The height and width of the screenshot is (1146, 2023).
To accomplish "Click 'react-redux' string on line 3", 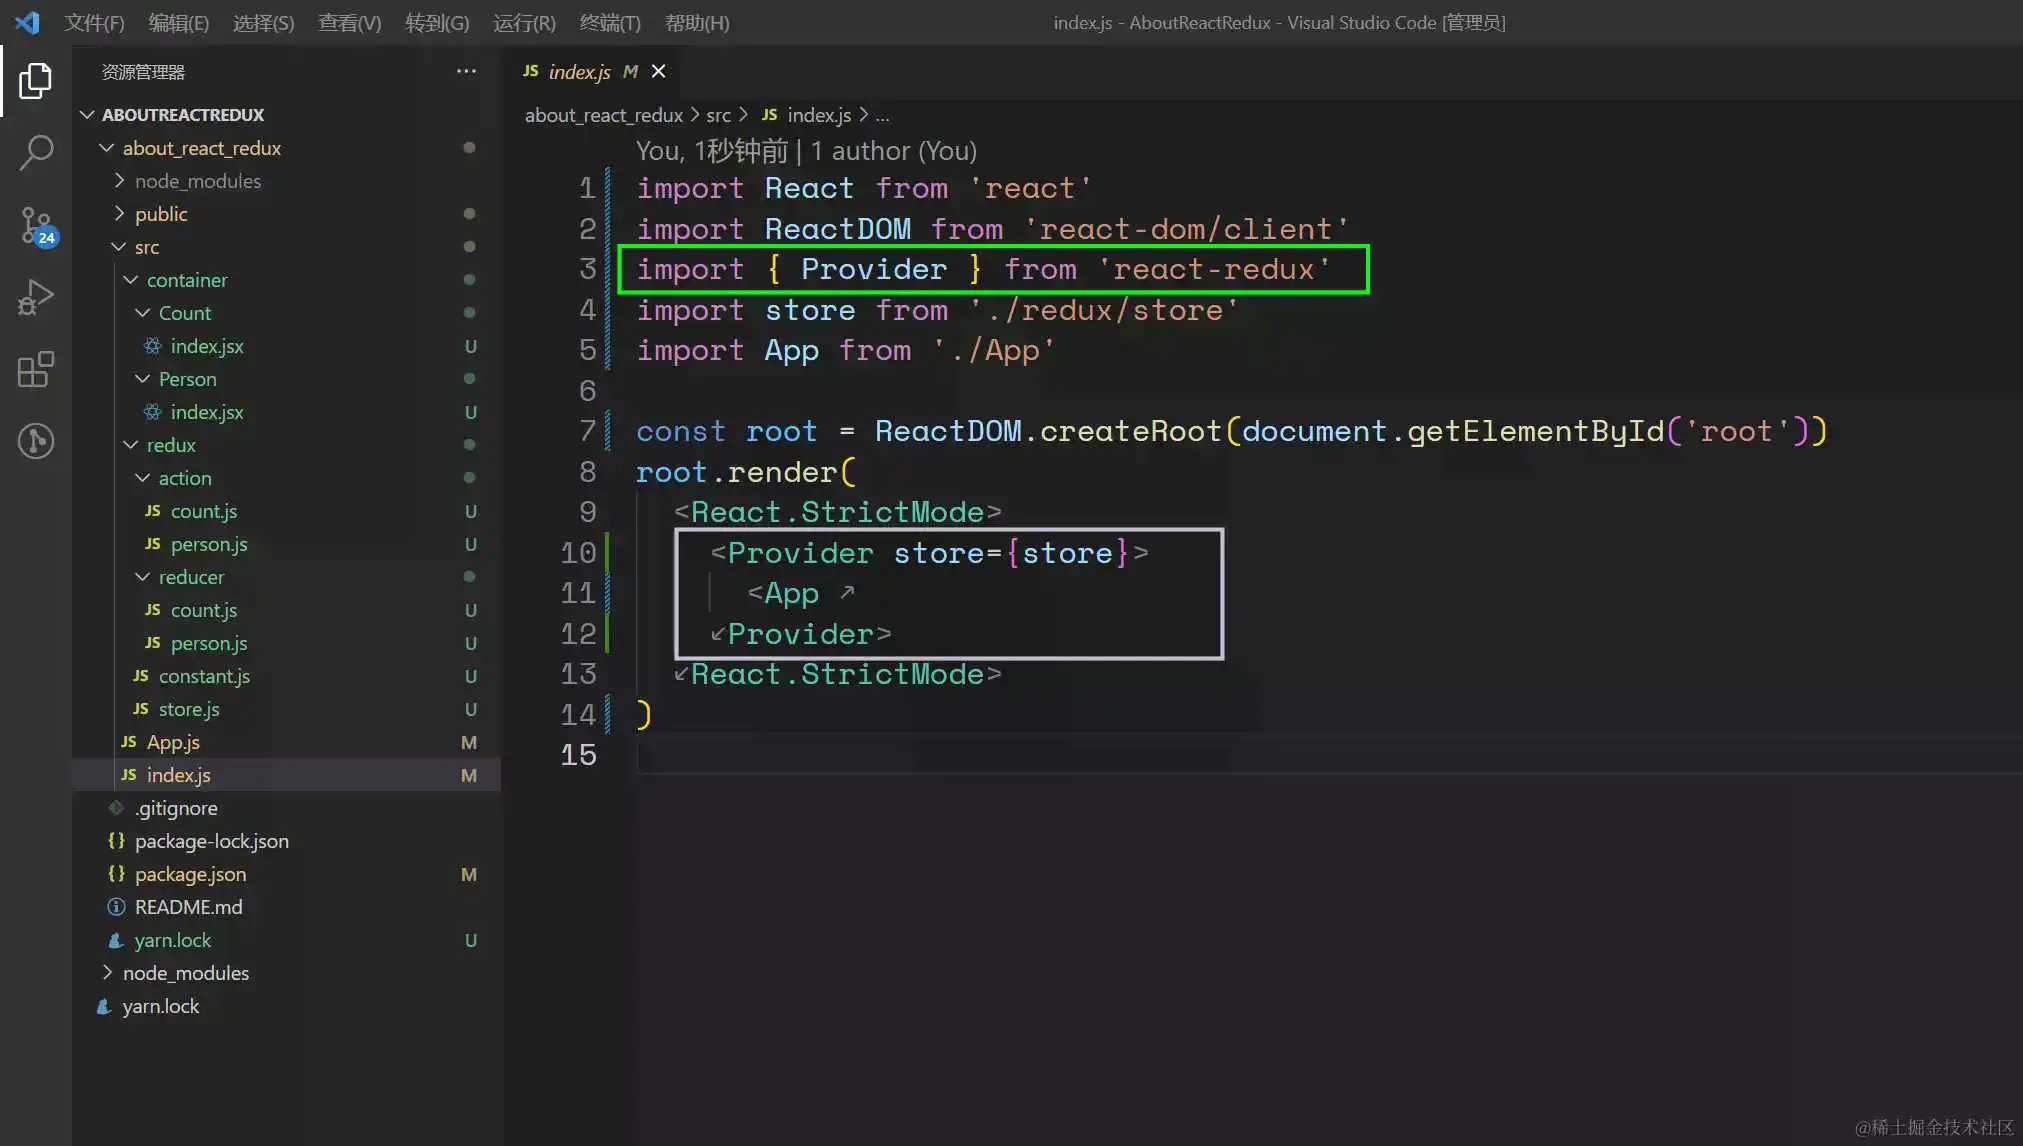I will (1213, 269).
